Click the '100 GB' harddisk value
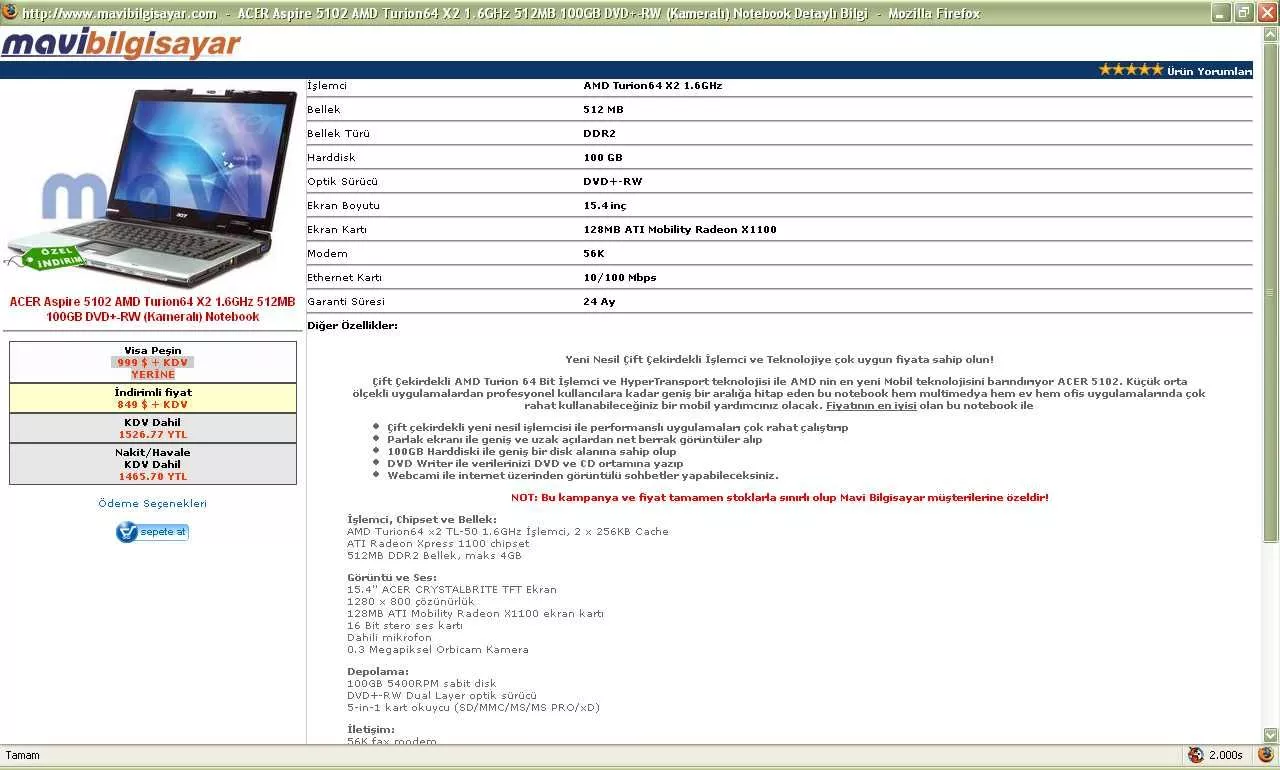Image resolution: width=1280 pixels, height=770 pixels. 602,157
